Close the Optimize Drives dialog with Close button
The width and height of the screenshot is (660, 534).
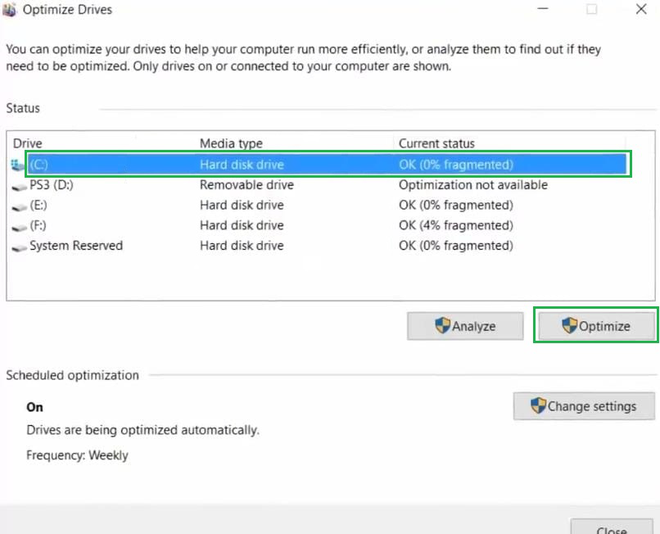tap(611, 528)
